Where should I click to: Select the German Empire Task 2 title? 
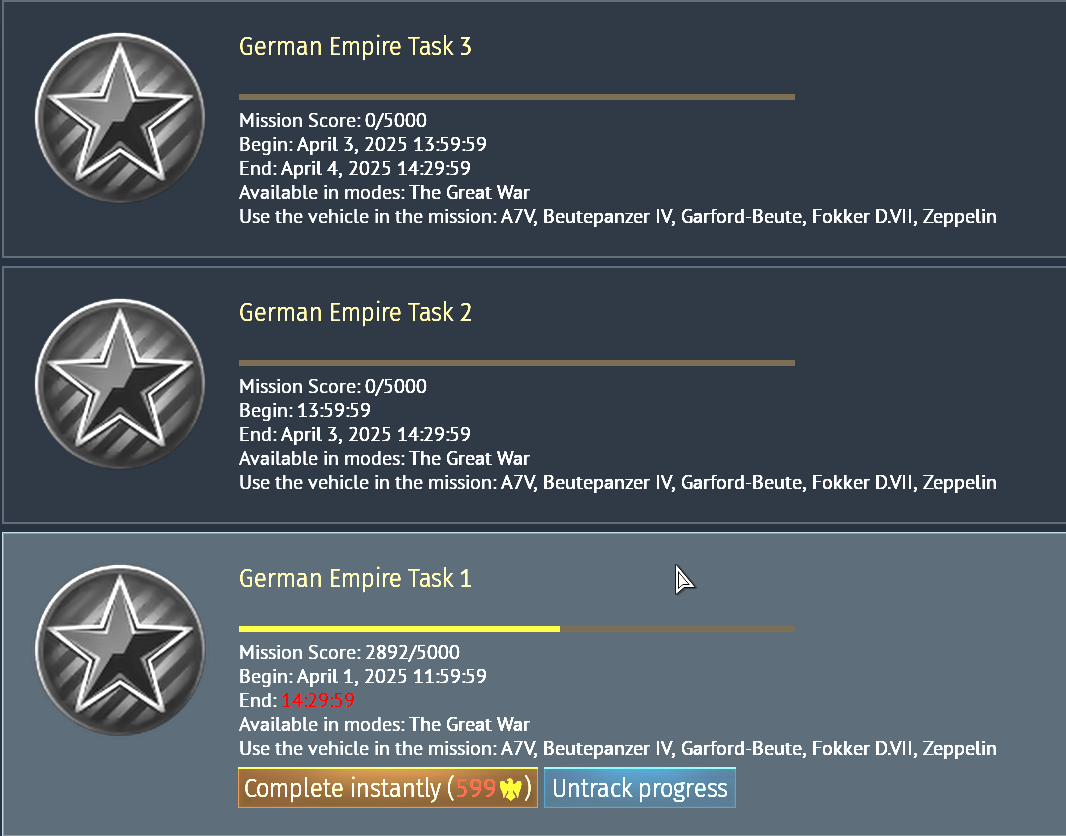(x=355, y=313)
